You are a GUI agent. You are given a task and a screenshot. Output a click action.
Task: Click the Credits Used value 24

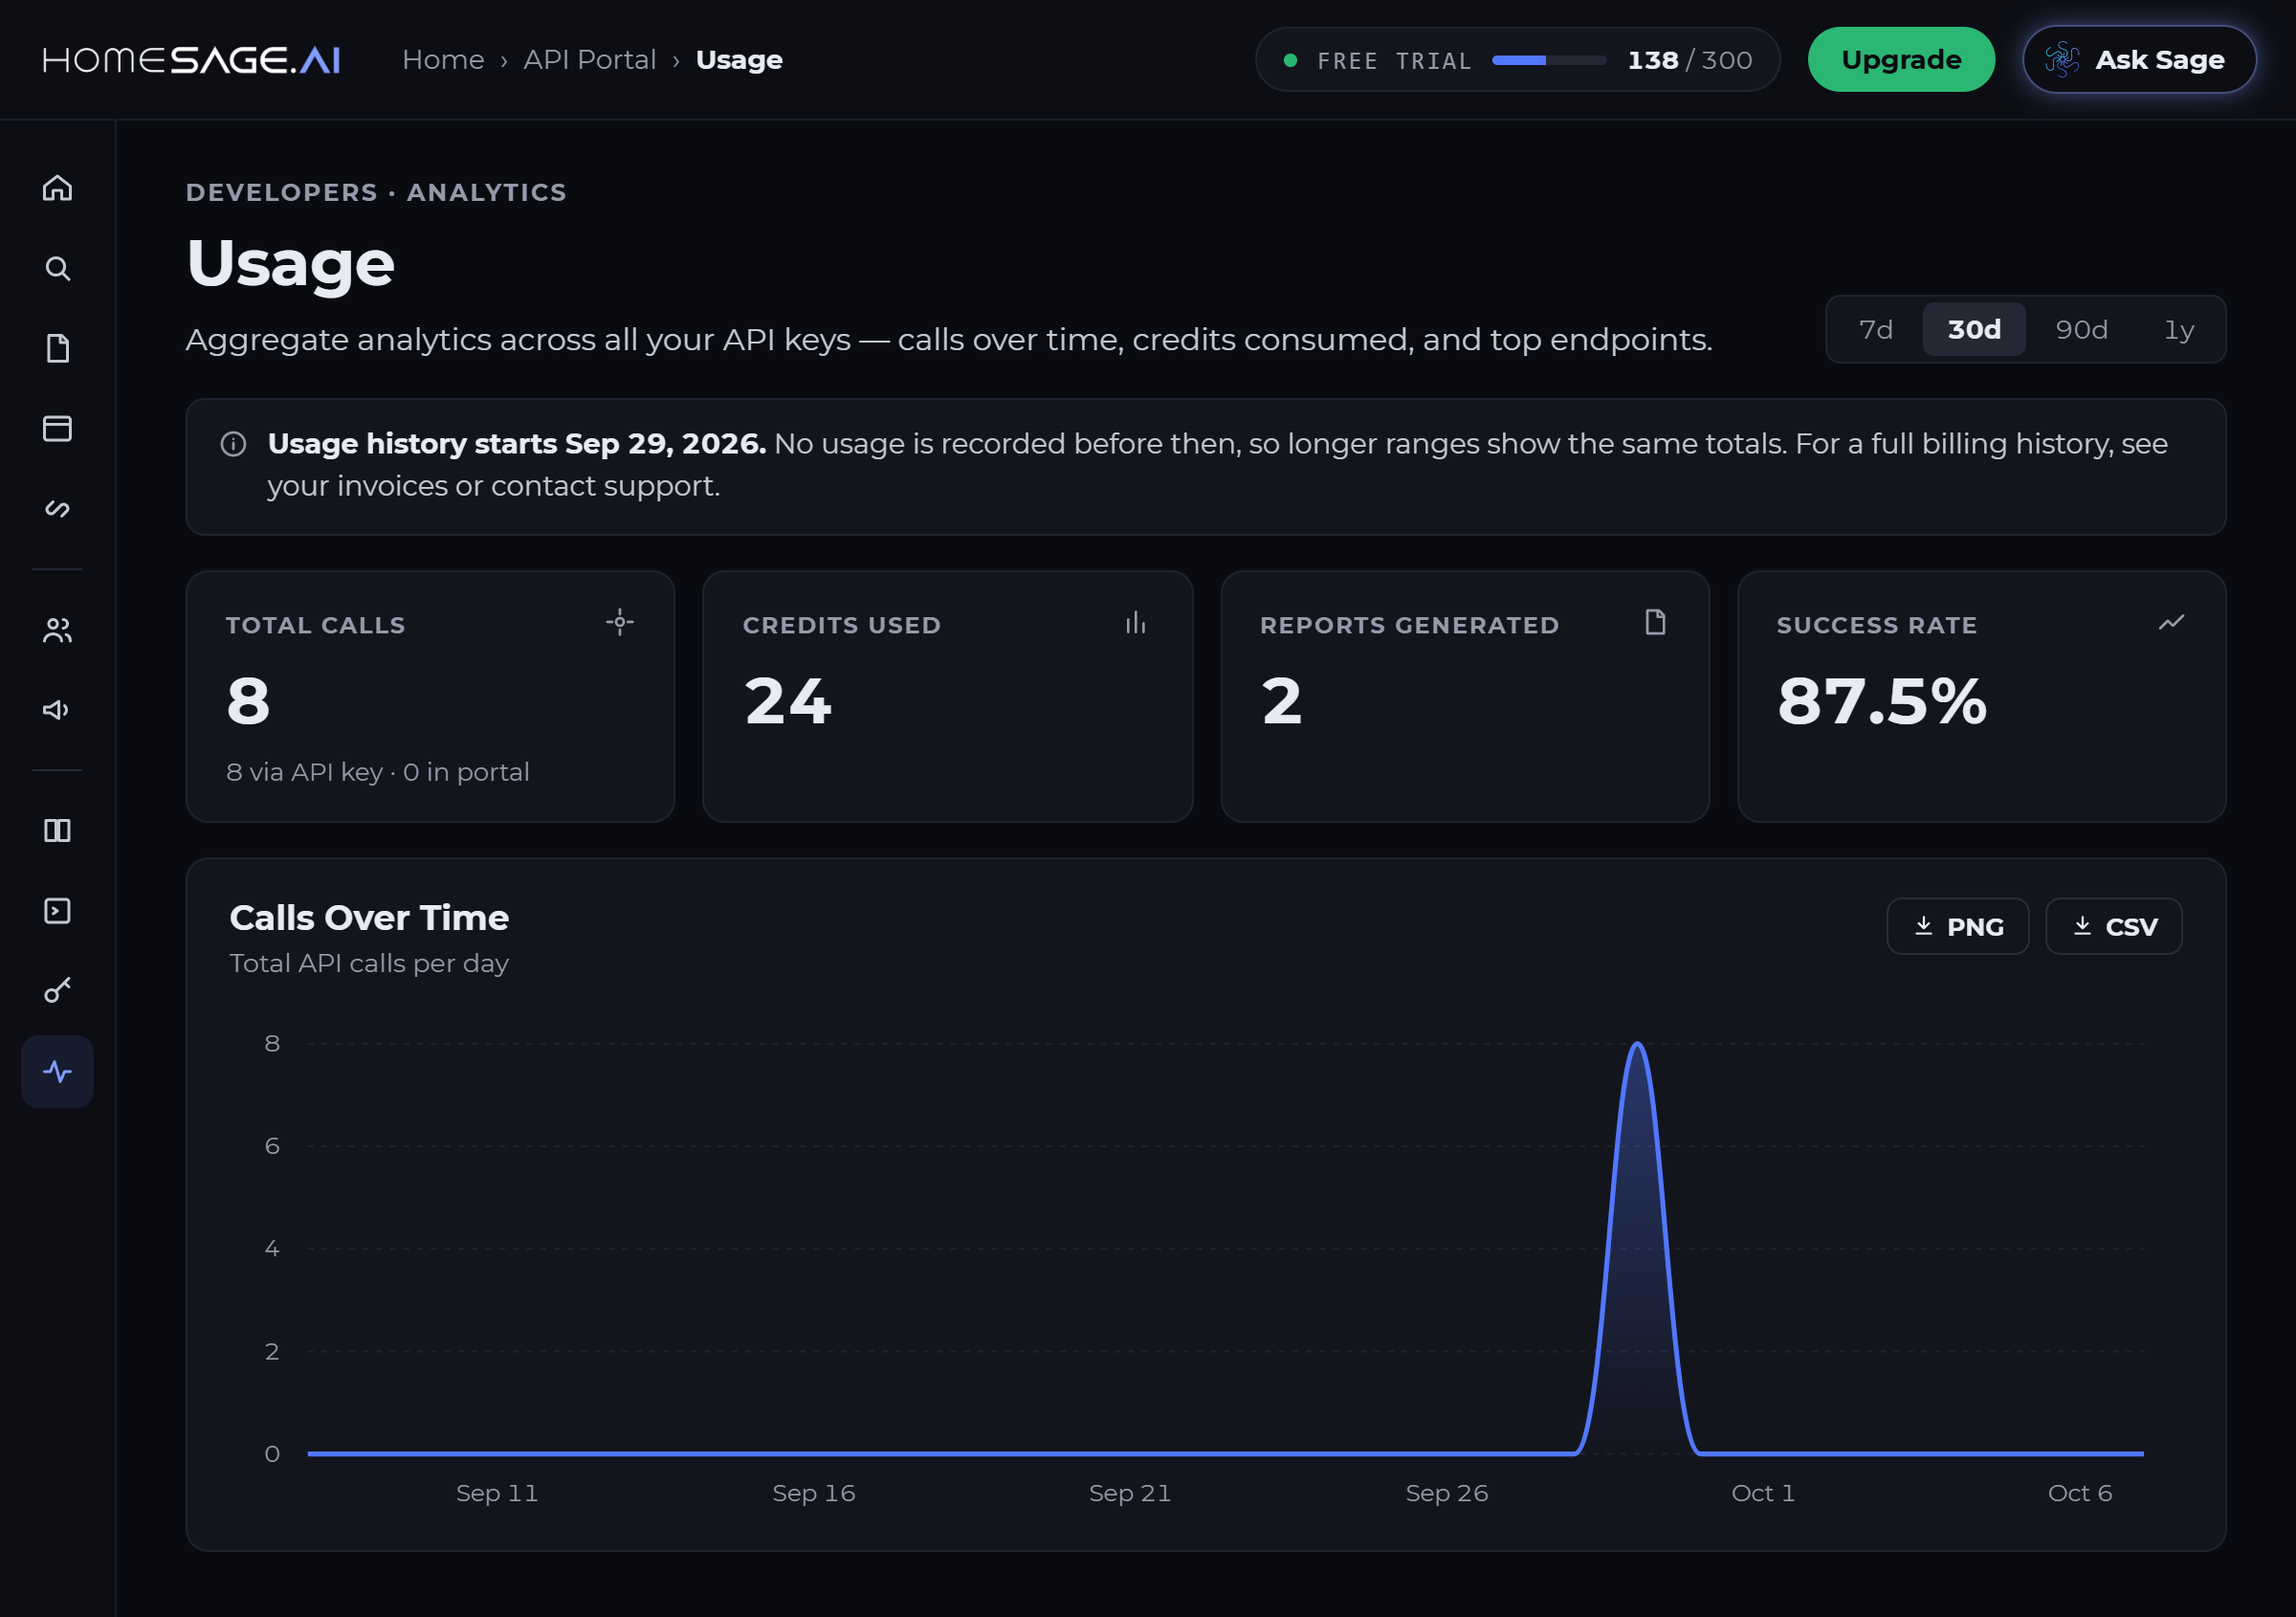(x=788, y=701)
